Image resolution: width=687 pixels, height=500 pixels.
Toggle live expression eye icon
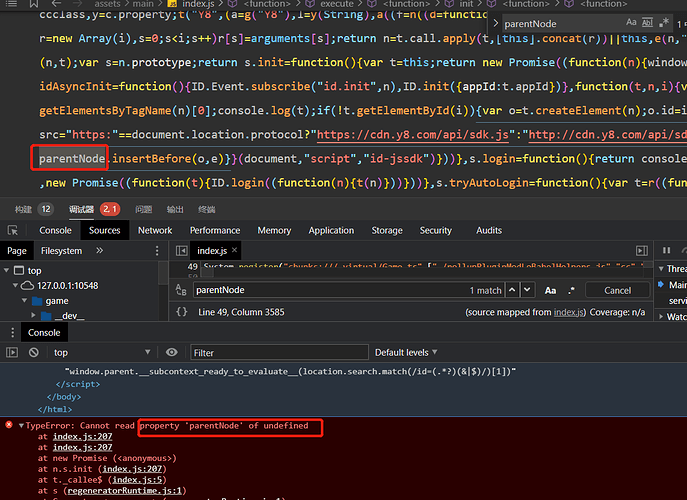coord(172,352)
